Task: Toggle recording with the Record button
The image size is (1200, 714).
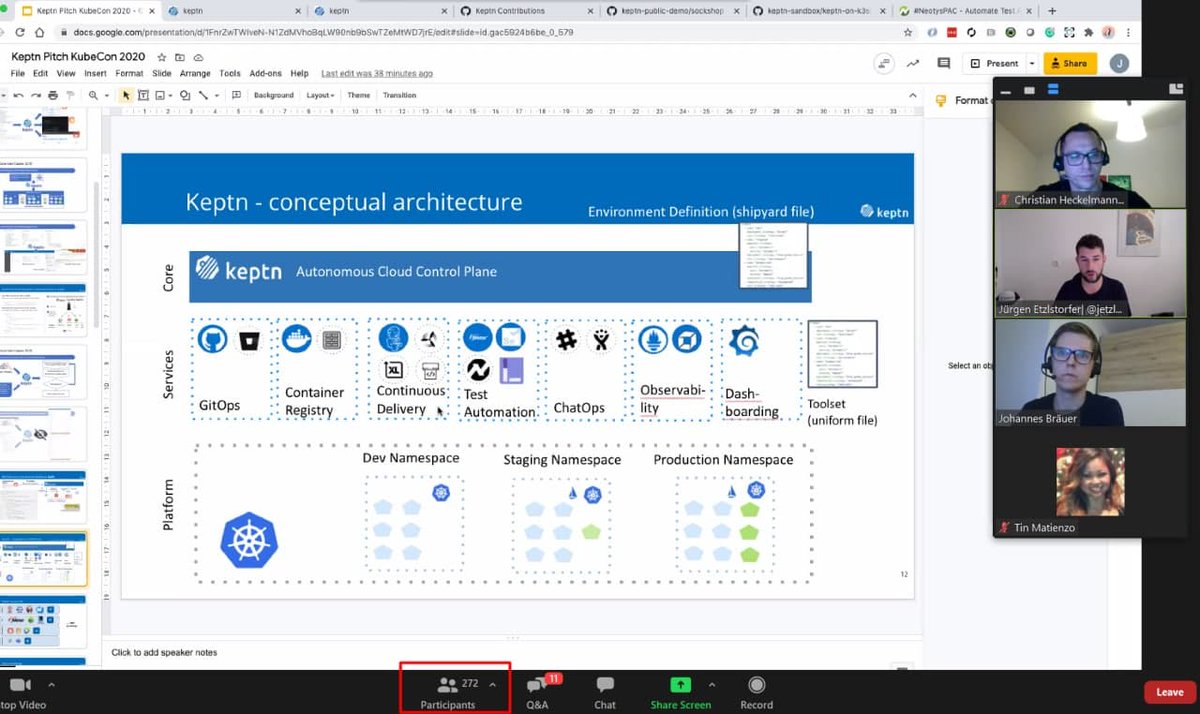Action: tap(757, 691)
